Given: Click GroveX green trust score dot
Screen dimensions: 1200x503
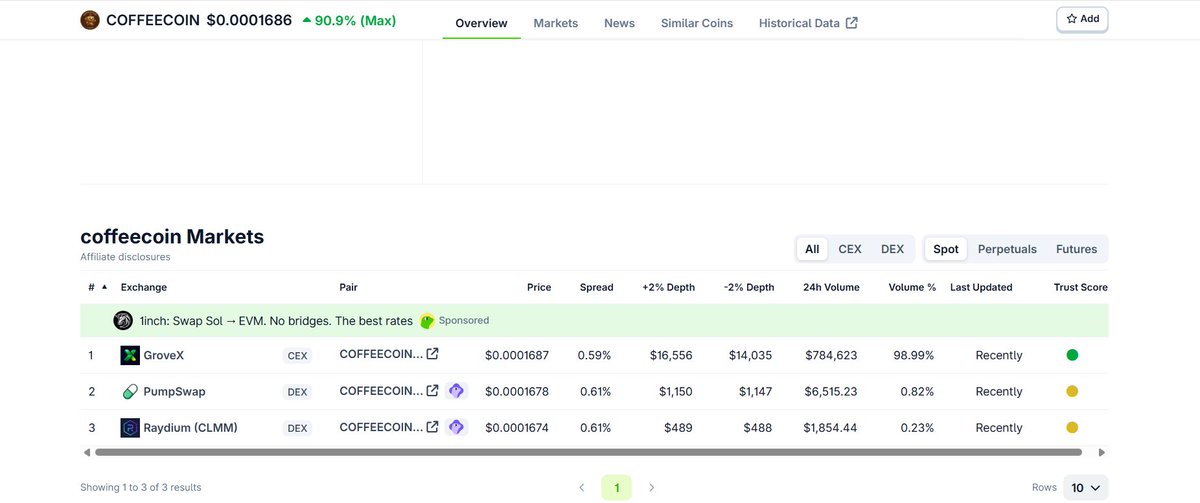Looking at the screenshot, I should tap(1072, 355).
